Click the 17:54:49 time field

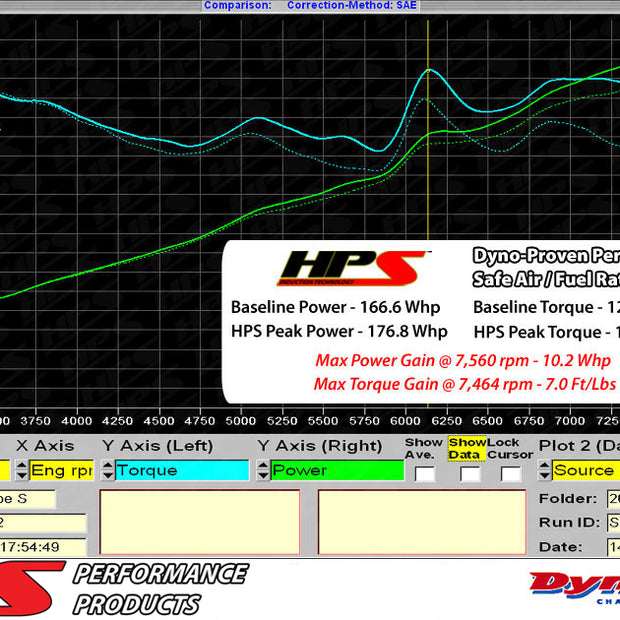tap(43, 547)
